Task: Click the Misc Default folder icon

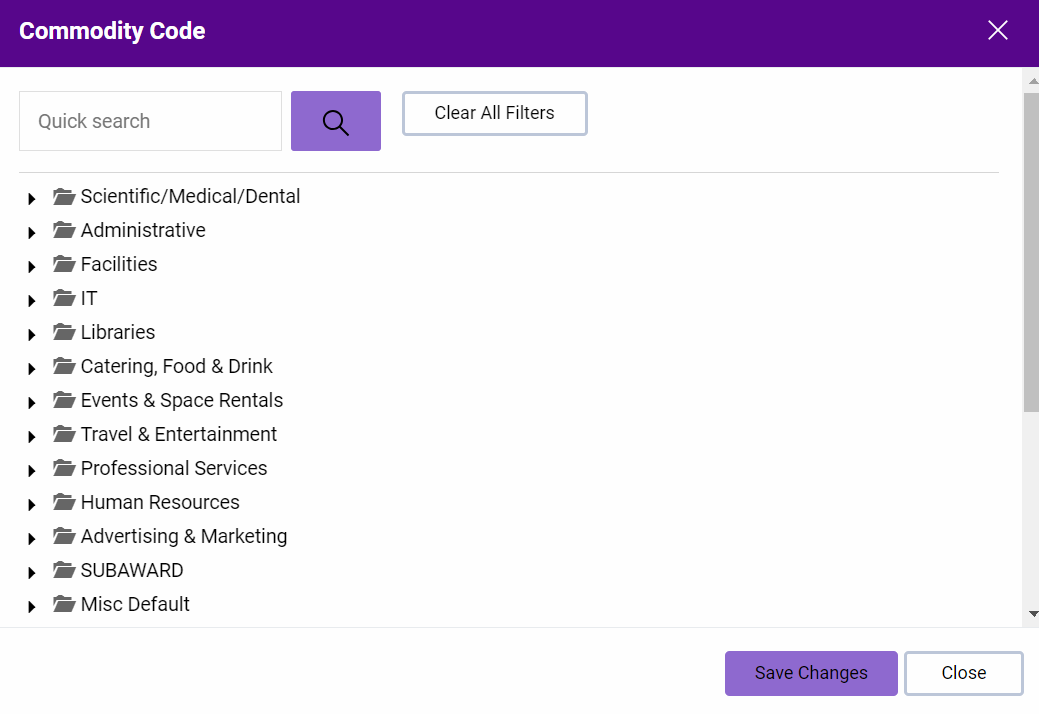Action: click(65, 604)
